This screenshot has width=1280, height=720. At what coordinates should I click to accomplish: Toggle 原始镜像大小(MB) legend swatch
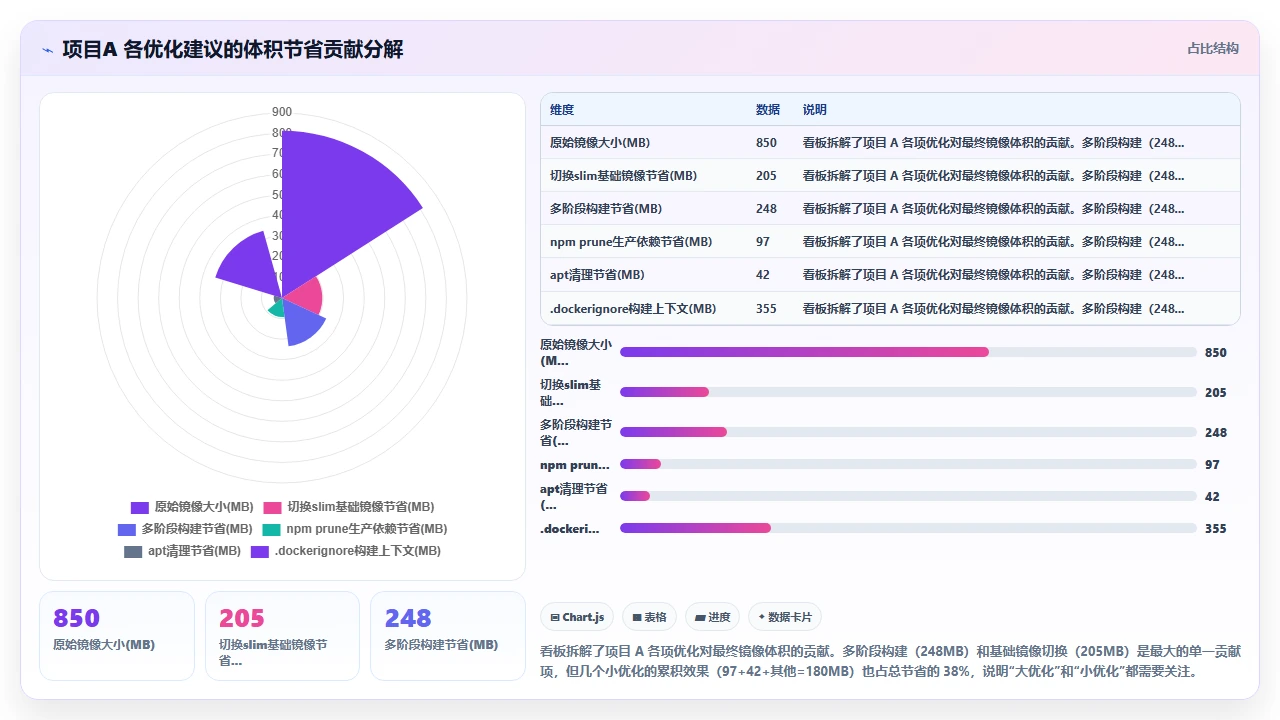(140, 508)
